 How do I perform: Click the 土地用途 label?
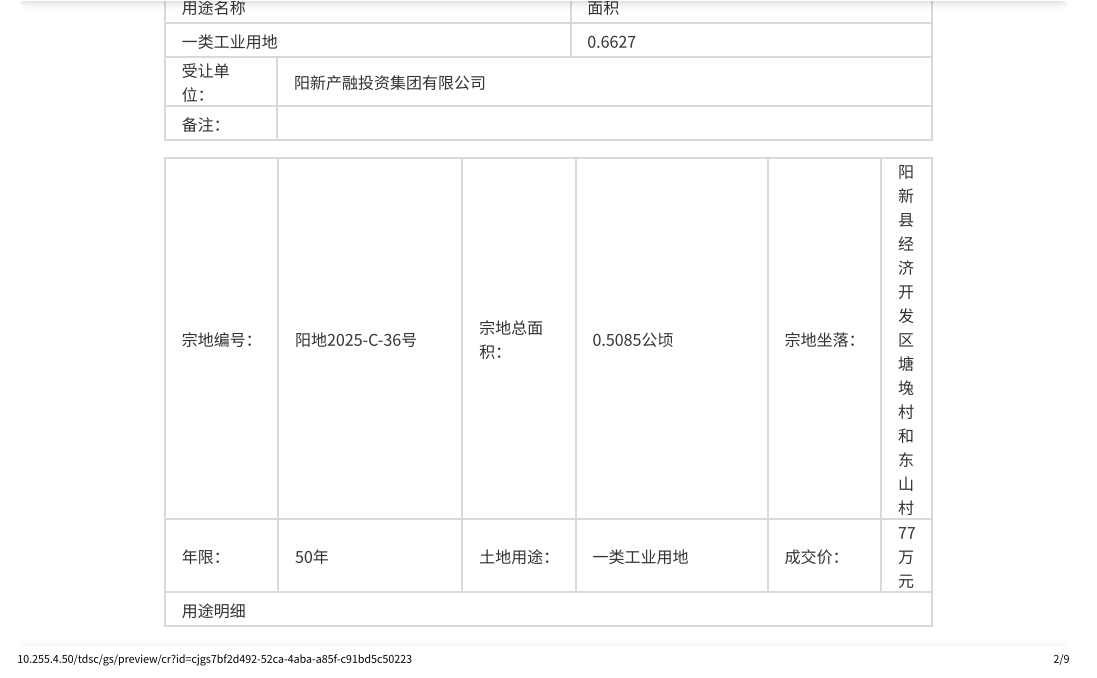[514, 557]
